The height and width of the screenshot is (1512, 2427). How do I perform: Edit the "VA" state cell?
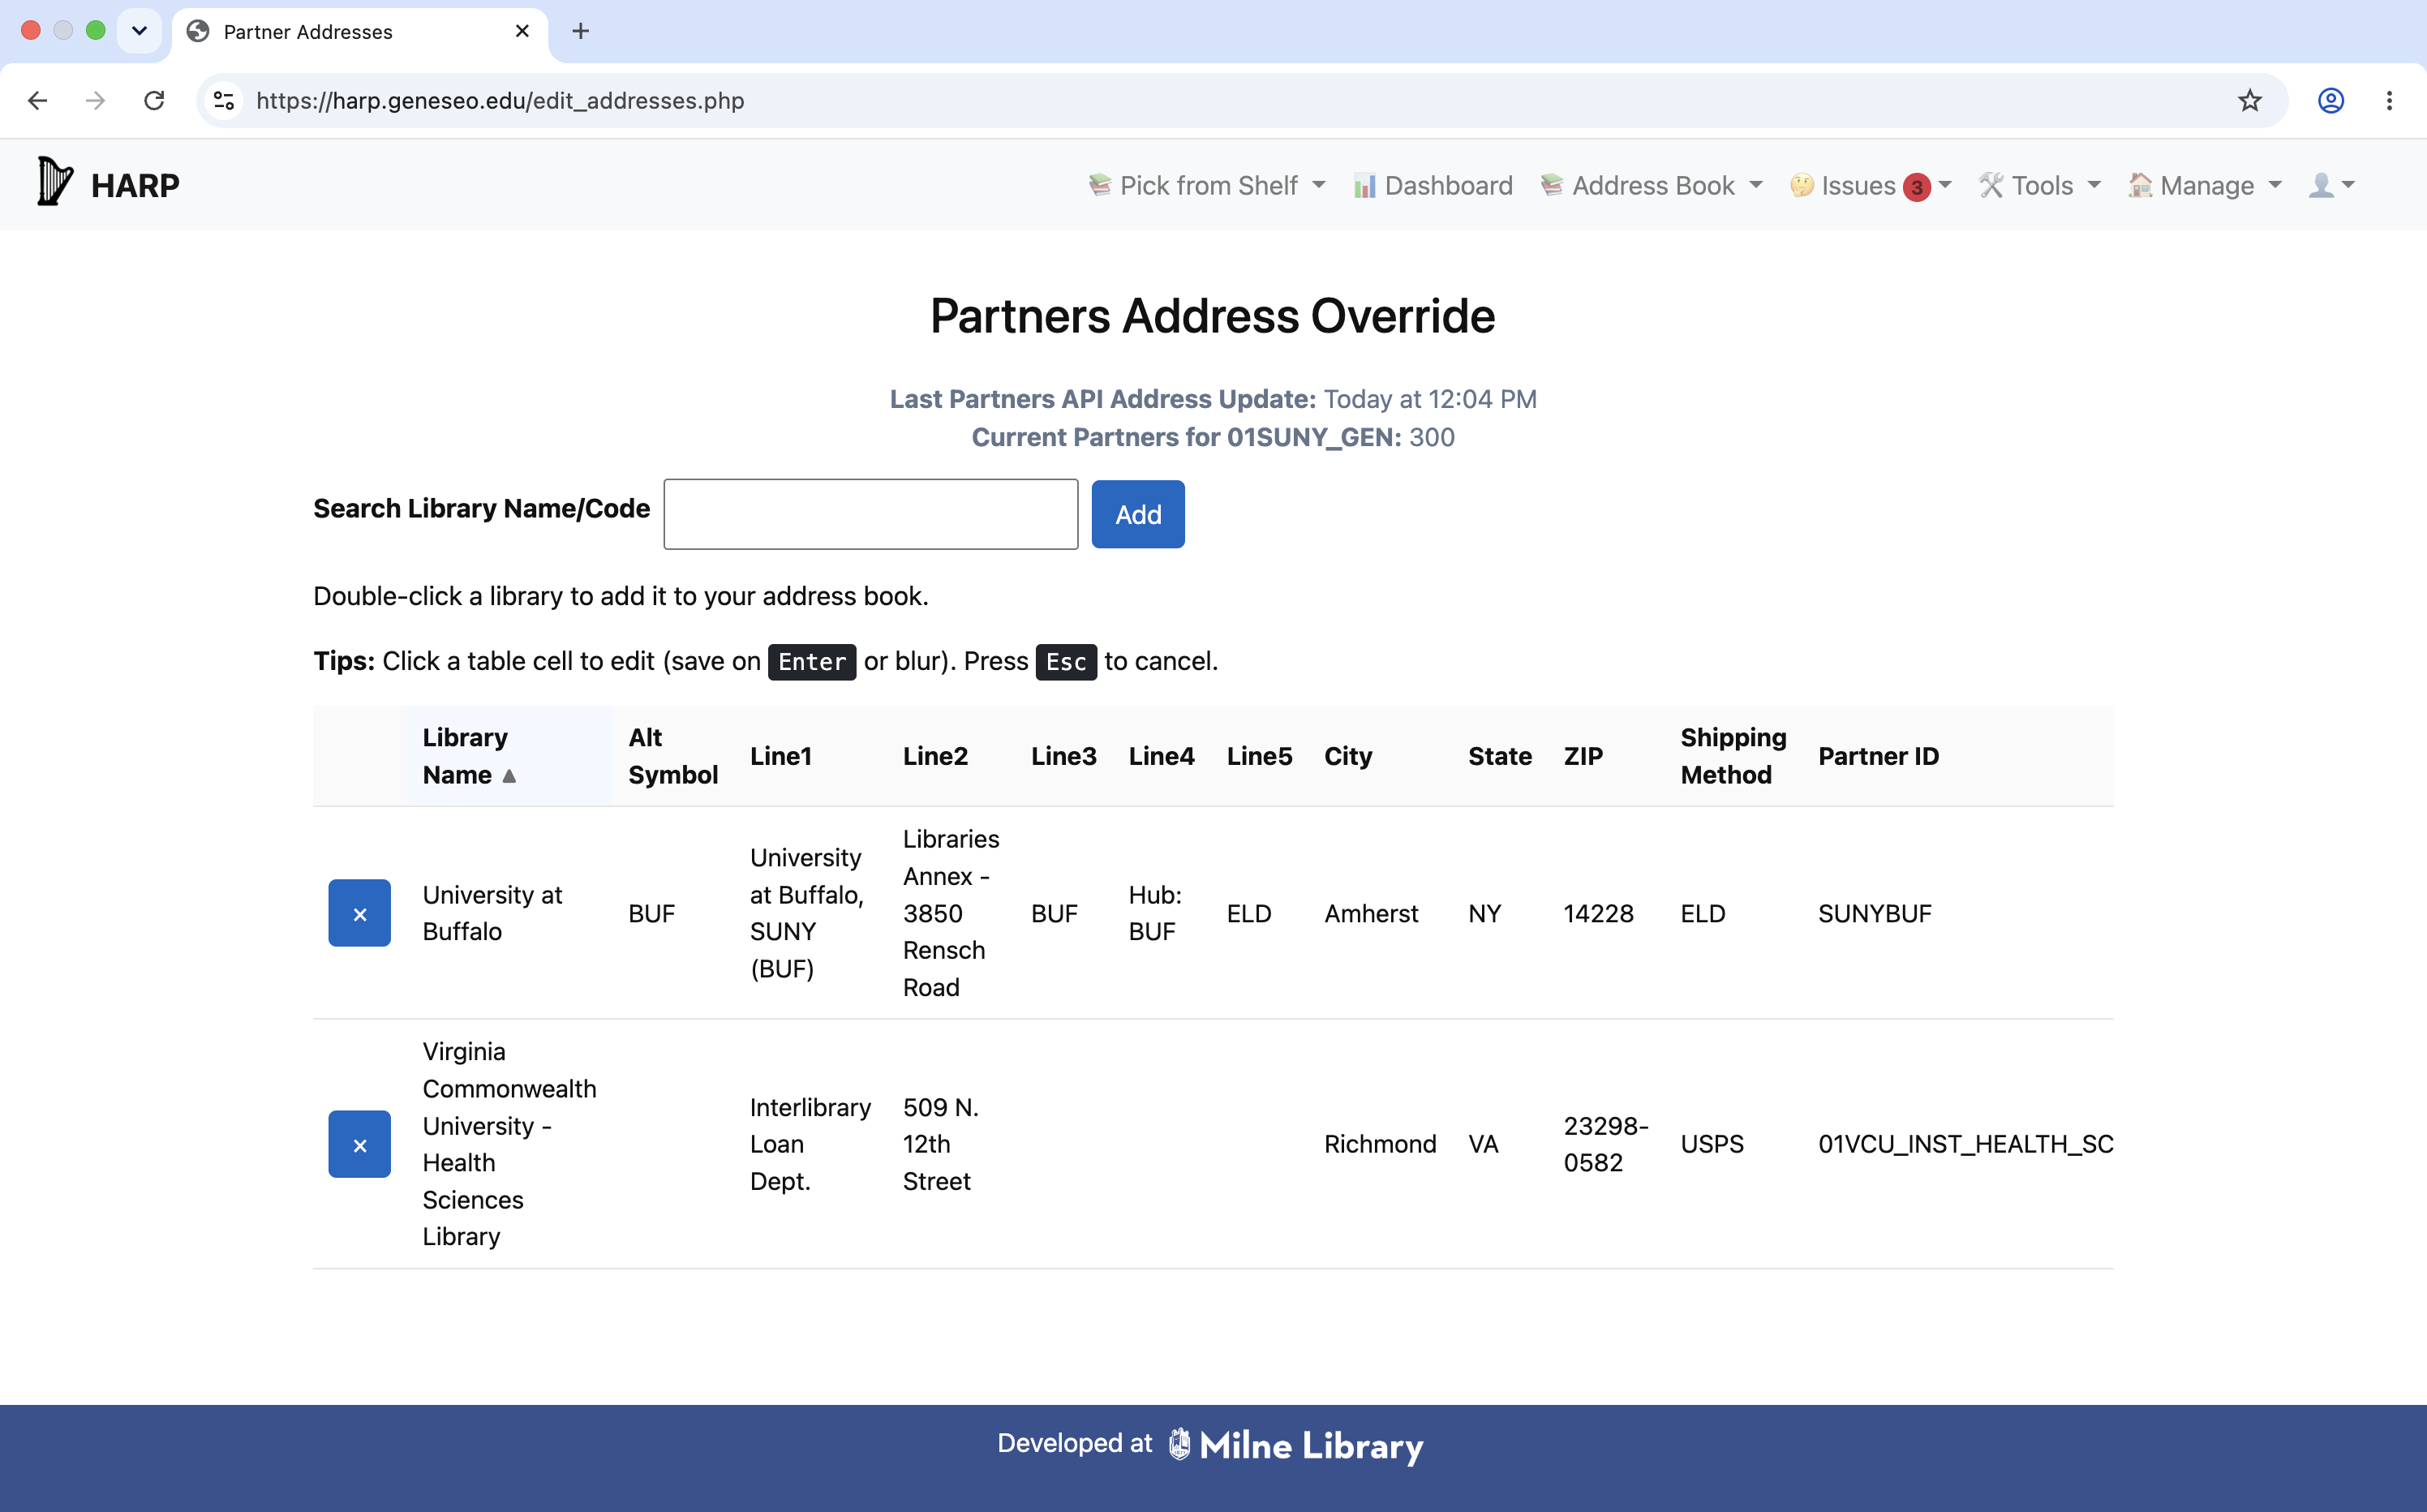[1500, 1144]
